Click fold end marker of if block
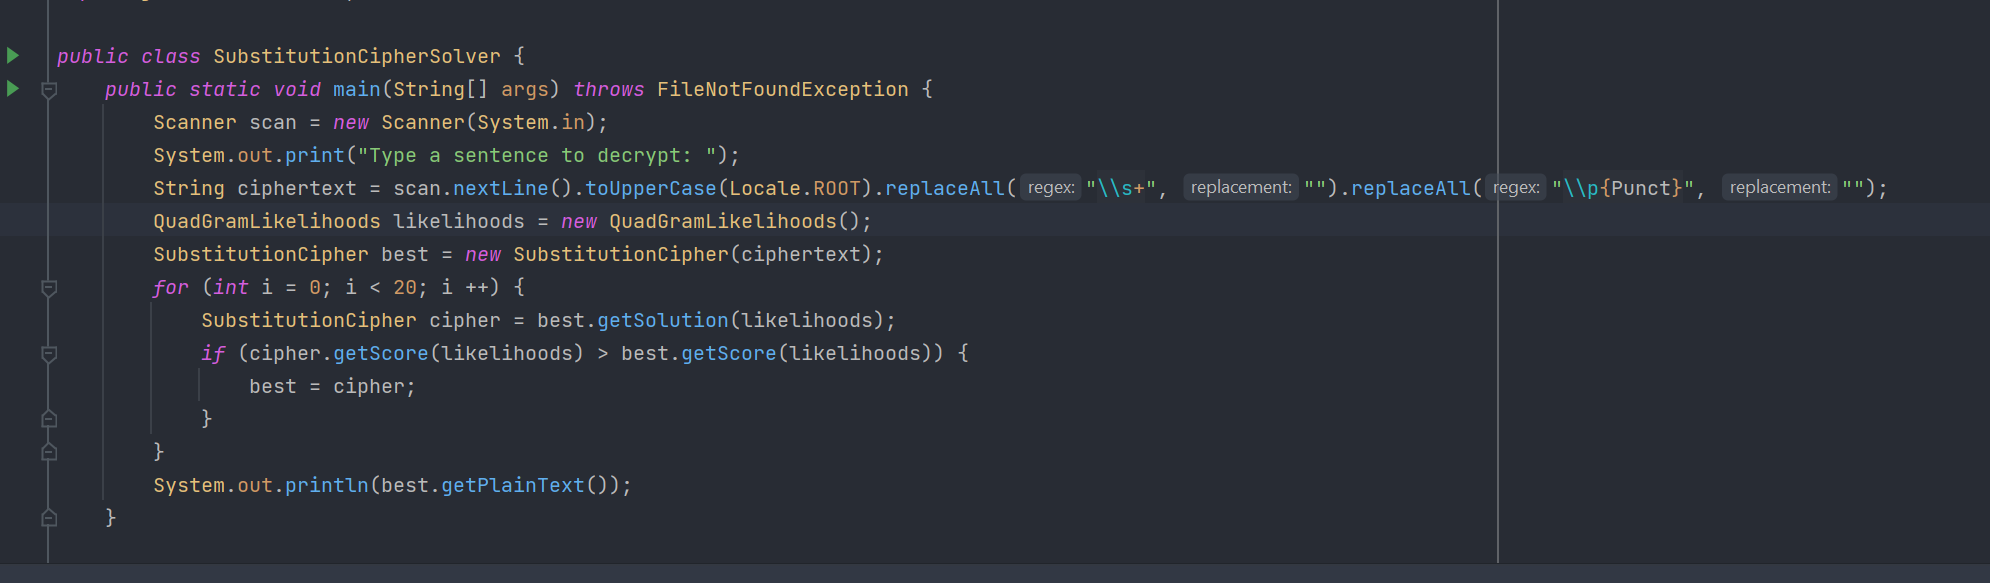 [49, 419]
